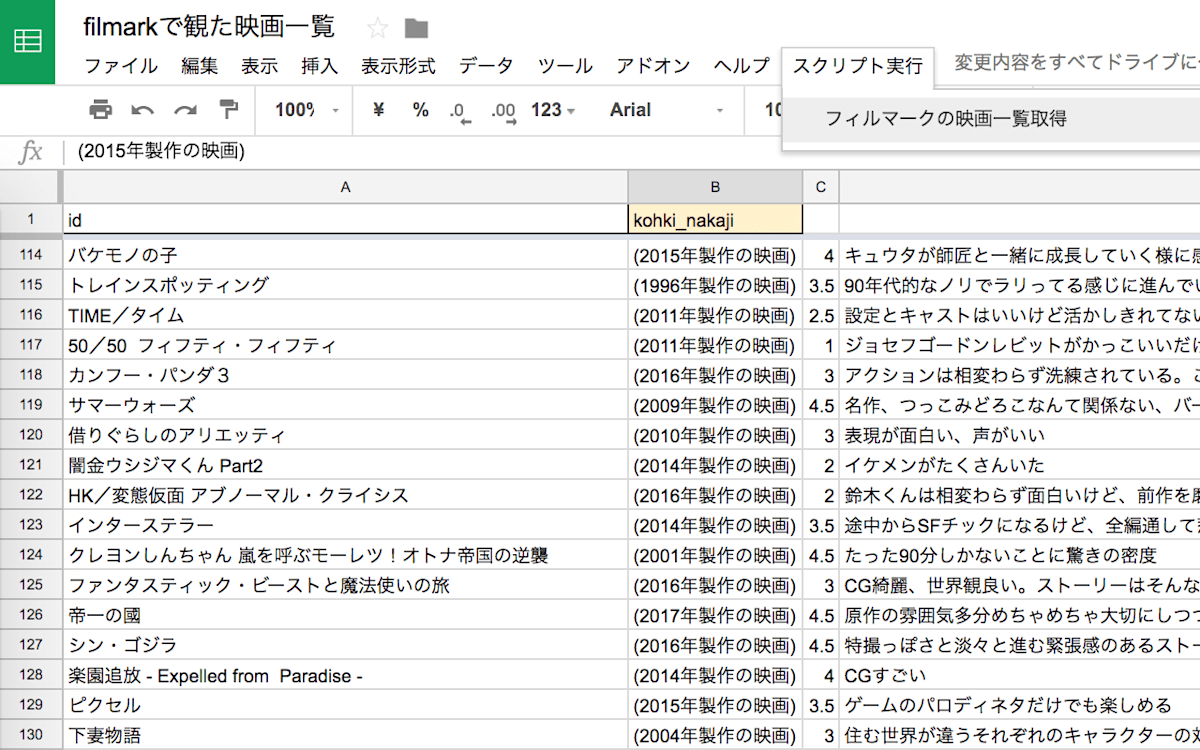Select column B header
Viewport: 1200px width, 750px height.
[715, 186]
